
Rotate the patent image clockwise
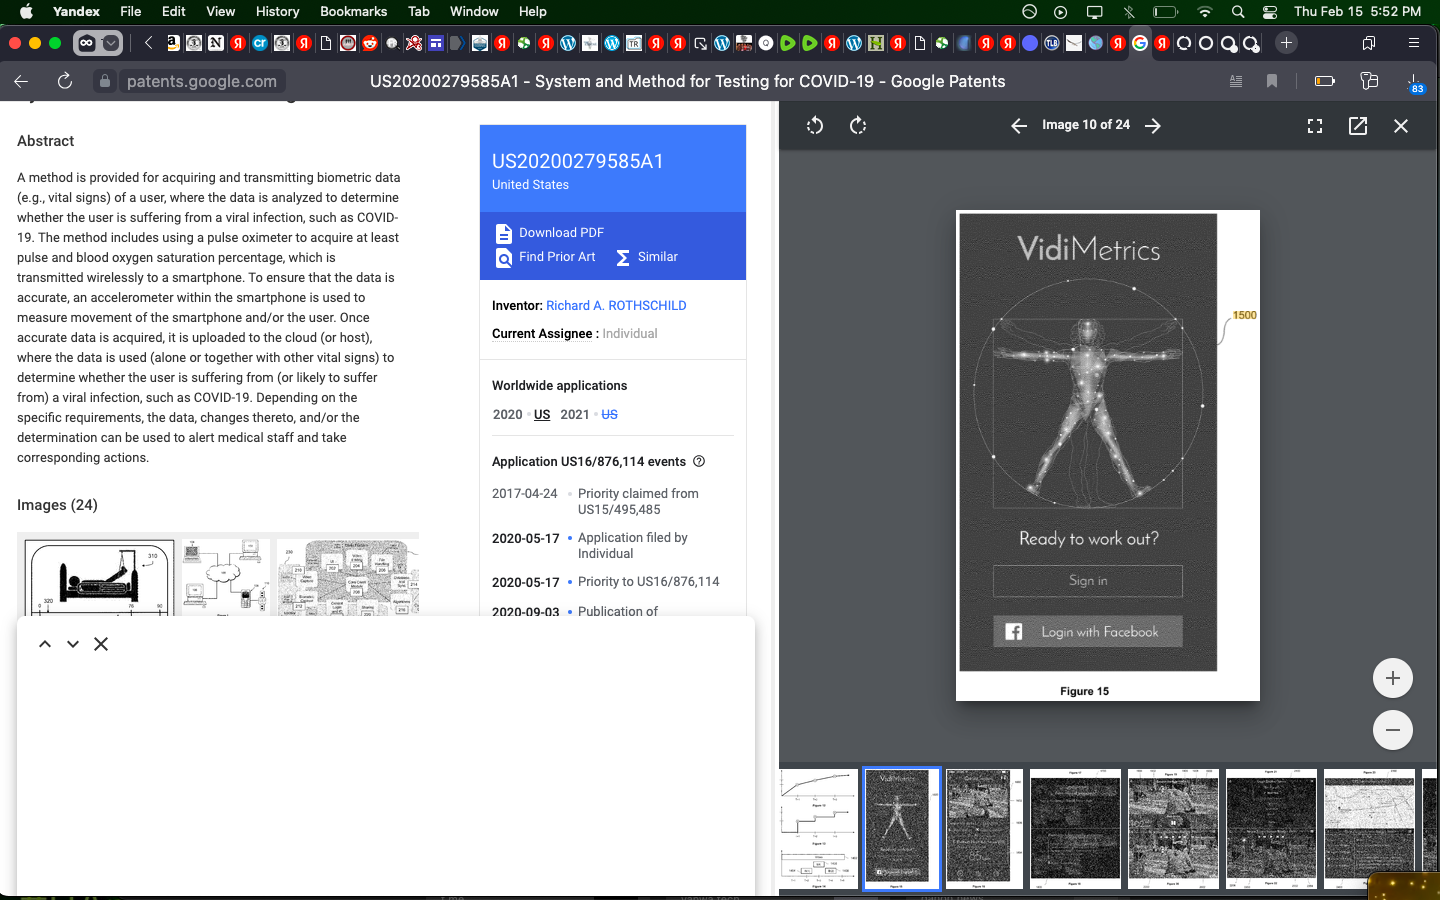coord(858,125)
